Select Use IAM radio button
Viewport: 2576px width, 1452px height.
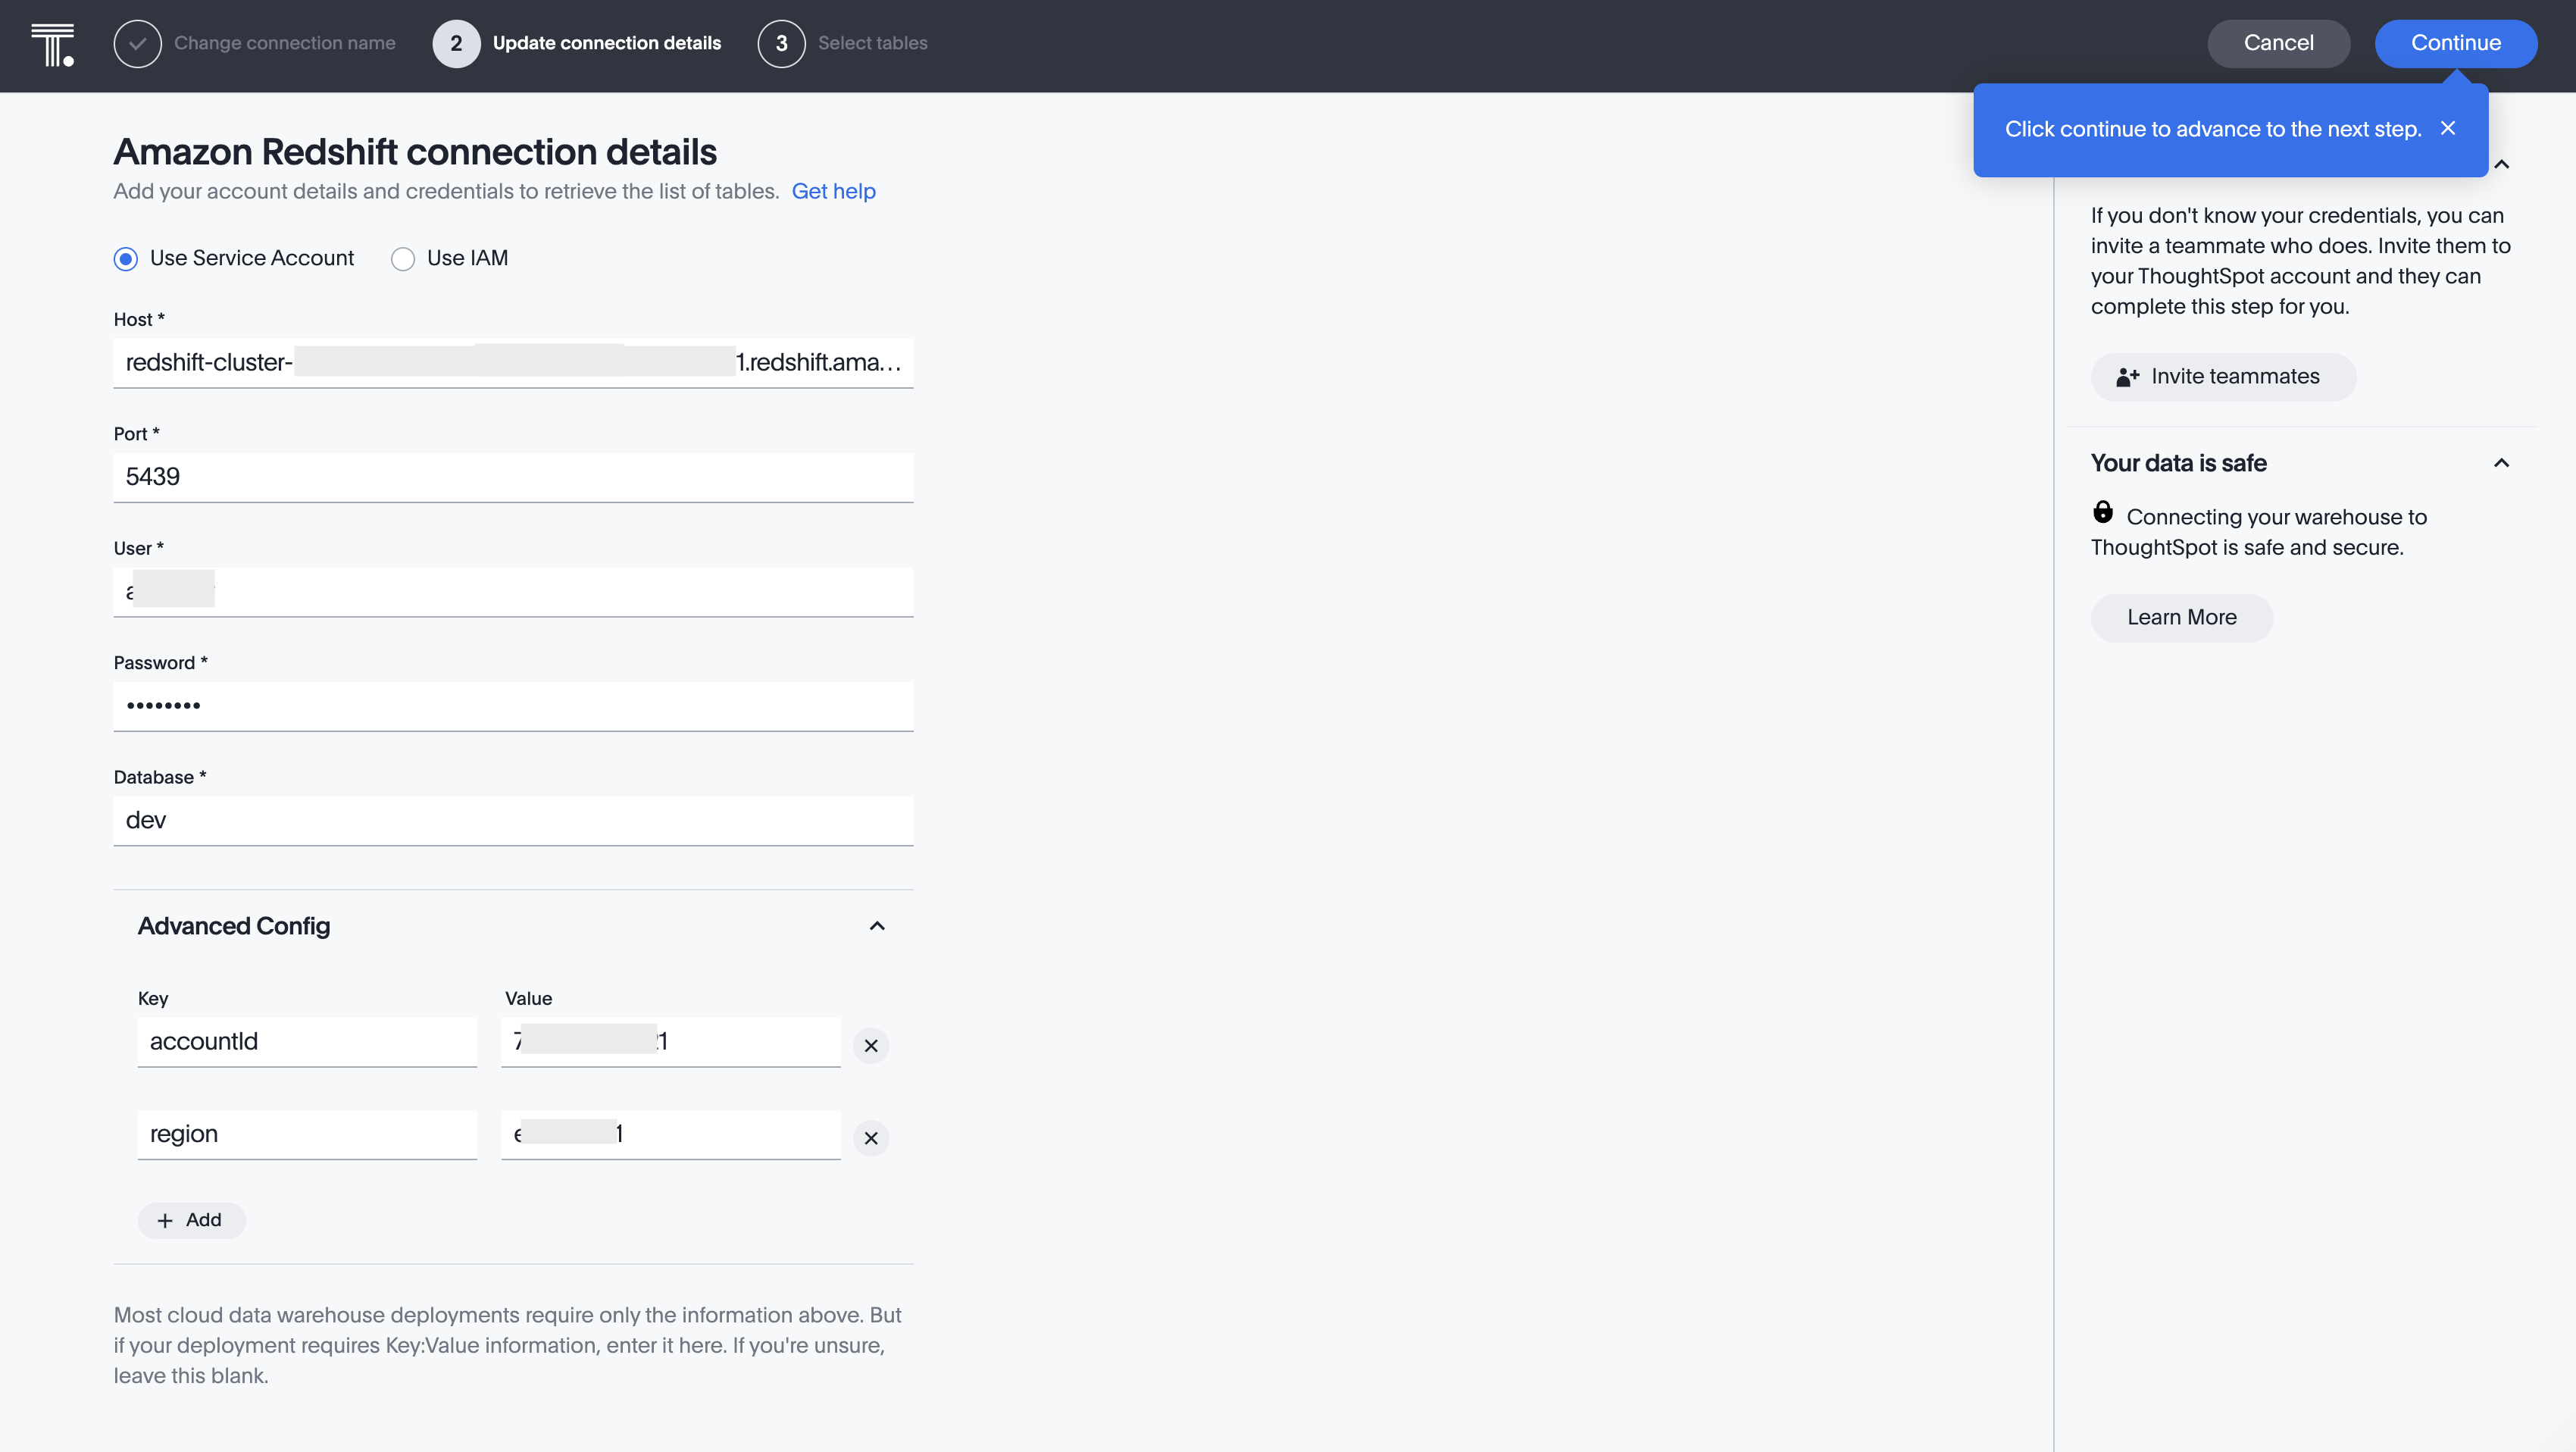click(x=402, y=259)
